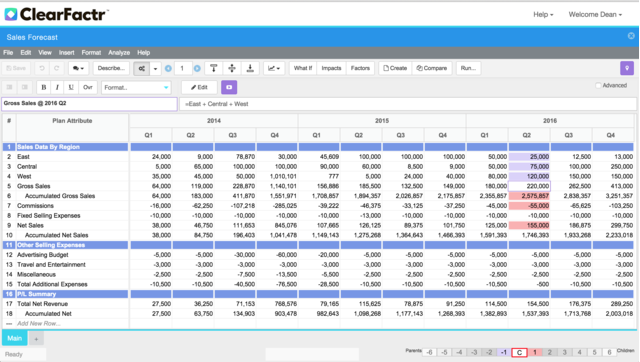Click the level number field showing 1

(x=182, y=68)
